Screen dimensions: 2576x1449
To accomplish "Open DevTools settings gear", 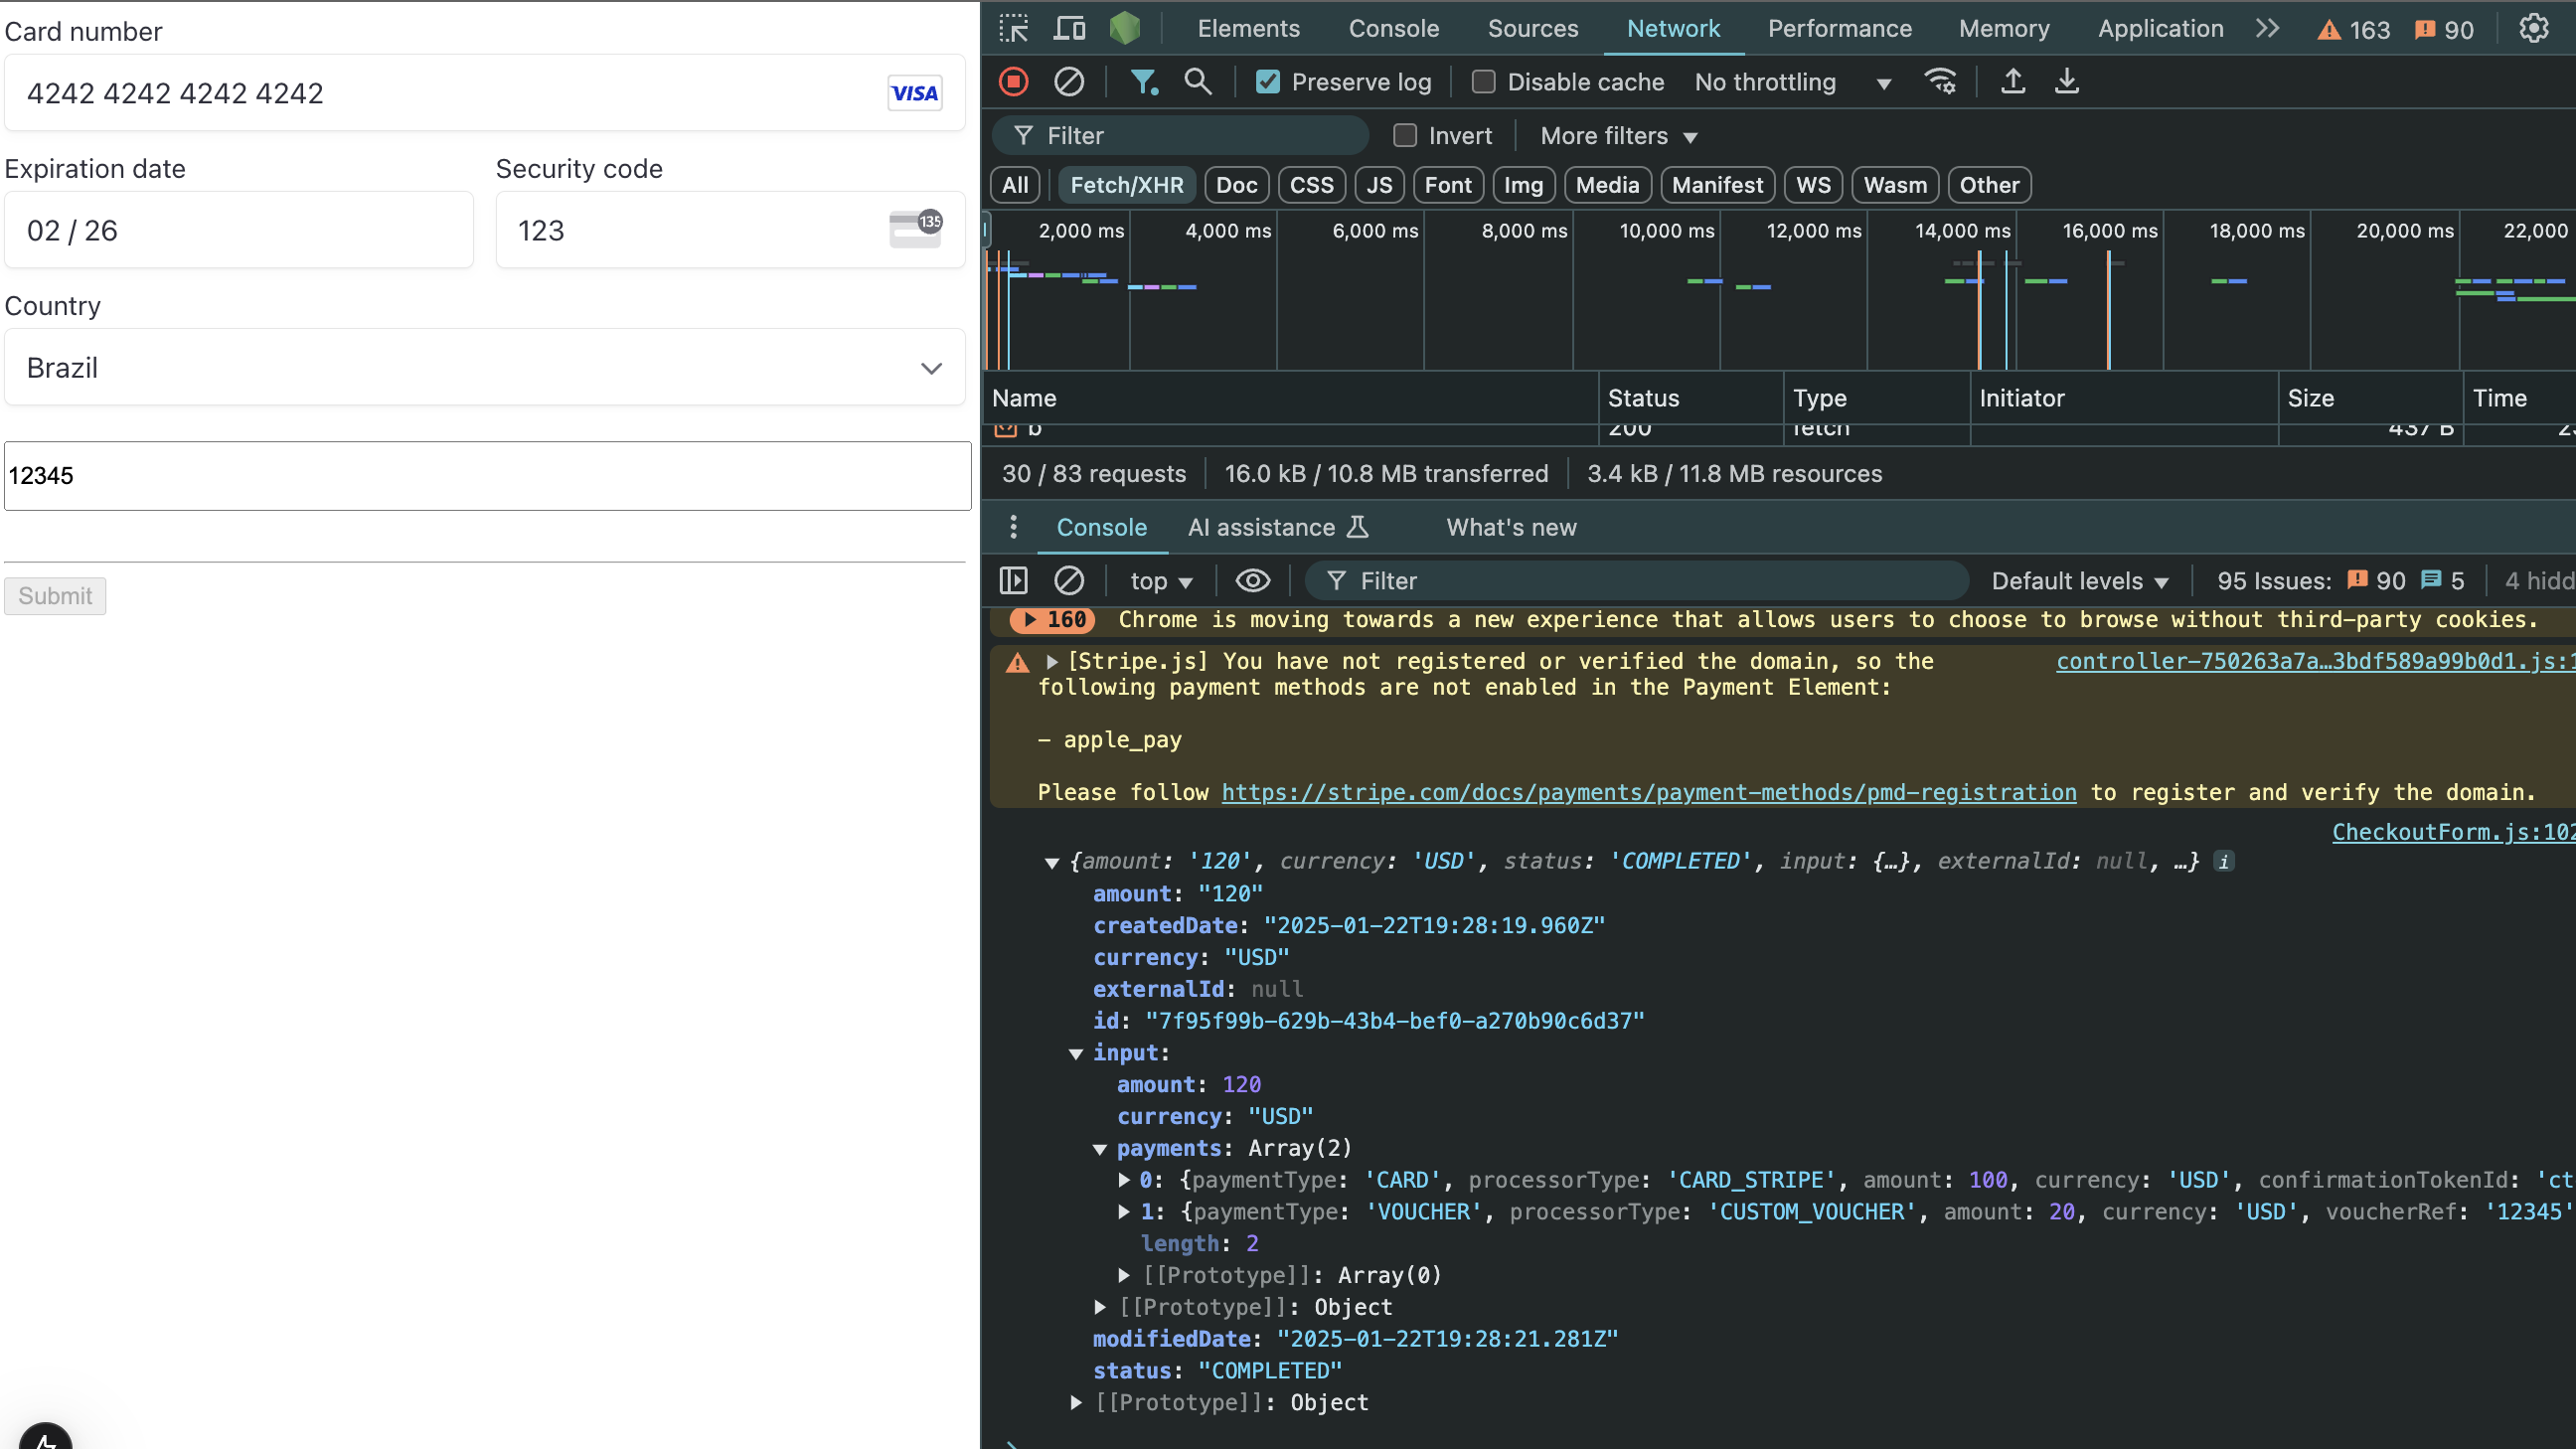I will click(2533, 28).
